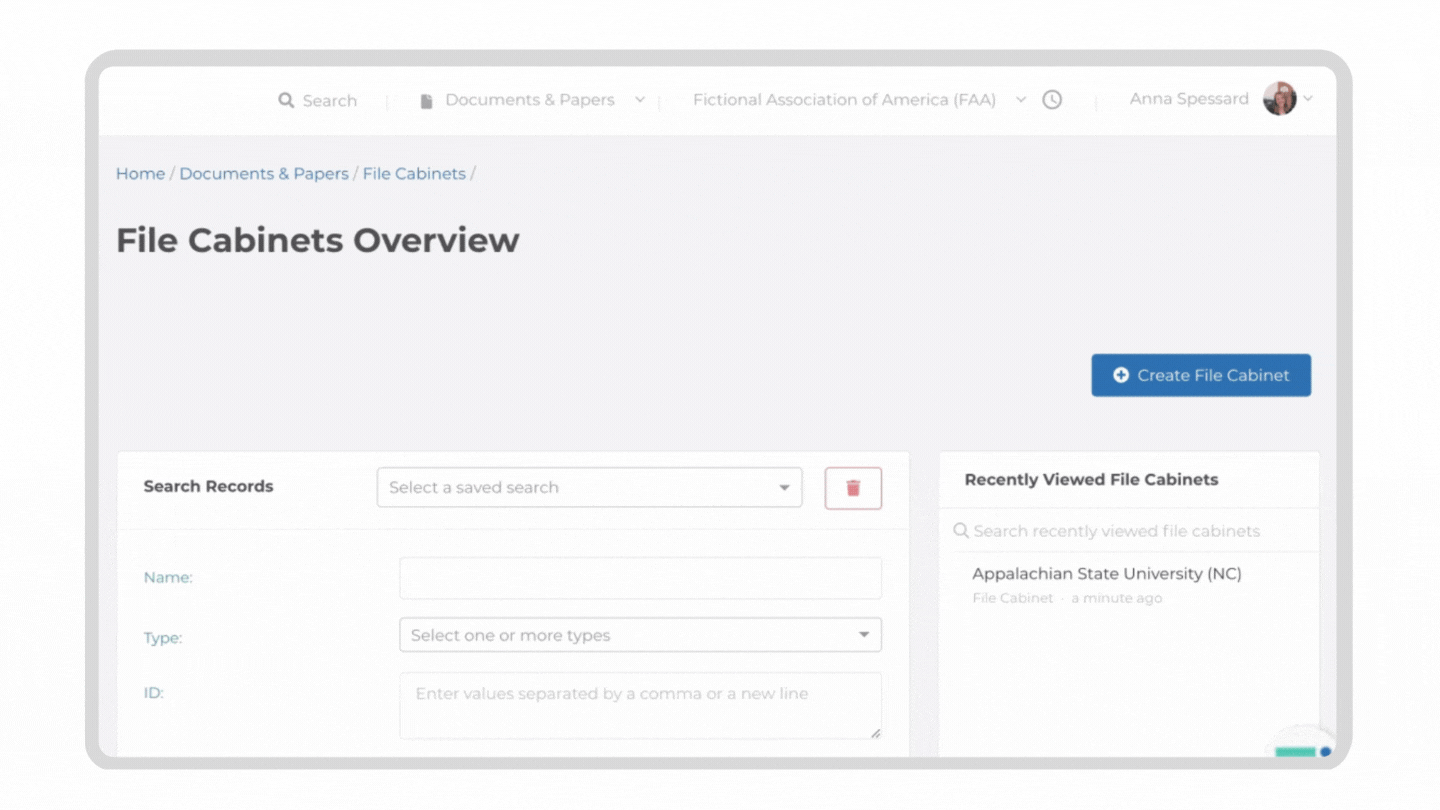Image resolution: width=1440 pixels, height=810 pixels.
Task: Delete saved search with red trash button
Action: (x=853, y=488)
